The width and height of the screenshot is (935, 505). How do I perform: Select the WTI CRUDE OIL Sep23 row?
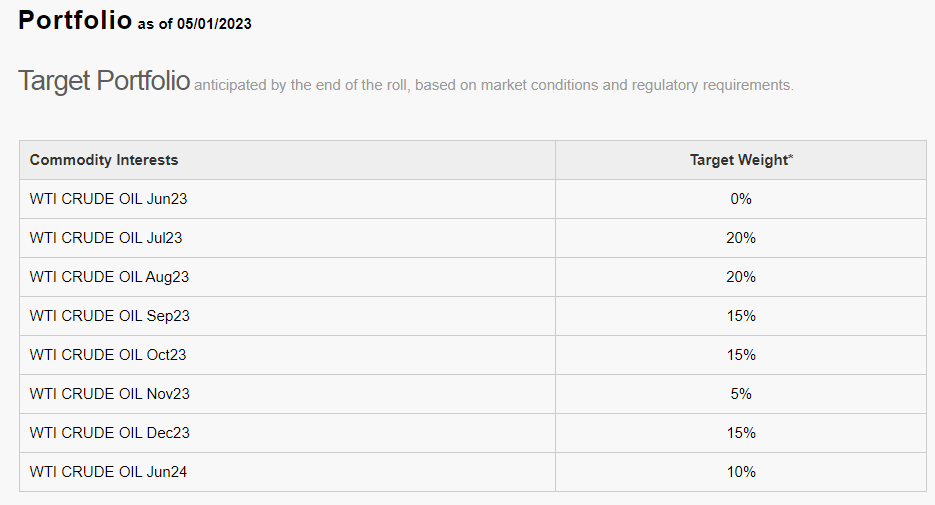[x=473, y=316]
